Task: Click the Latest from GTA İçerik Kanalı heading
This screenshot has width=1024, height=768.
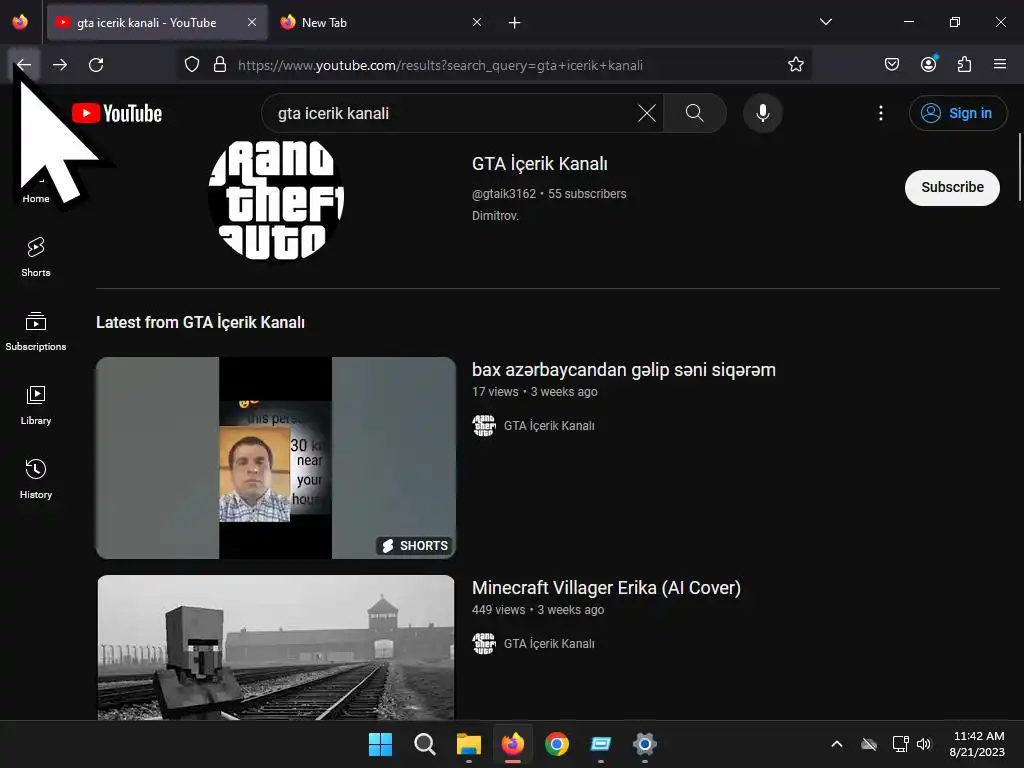Action: (200, 323)
